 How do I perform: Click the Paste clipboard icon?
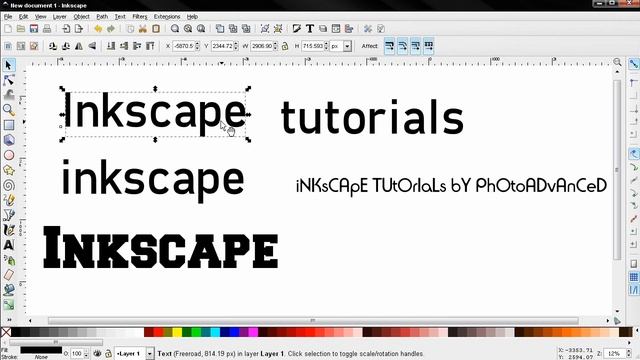(156, 29)
